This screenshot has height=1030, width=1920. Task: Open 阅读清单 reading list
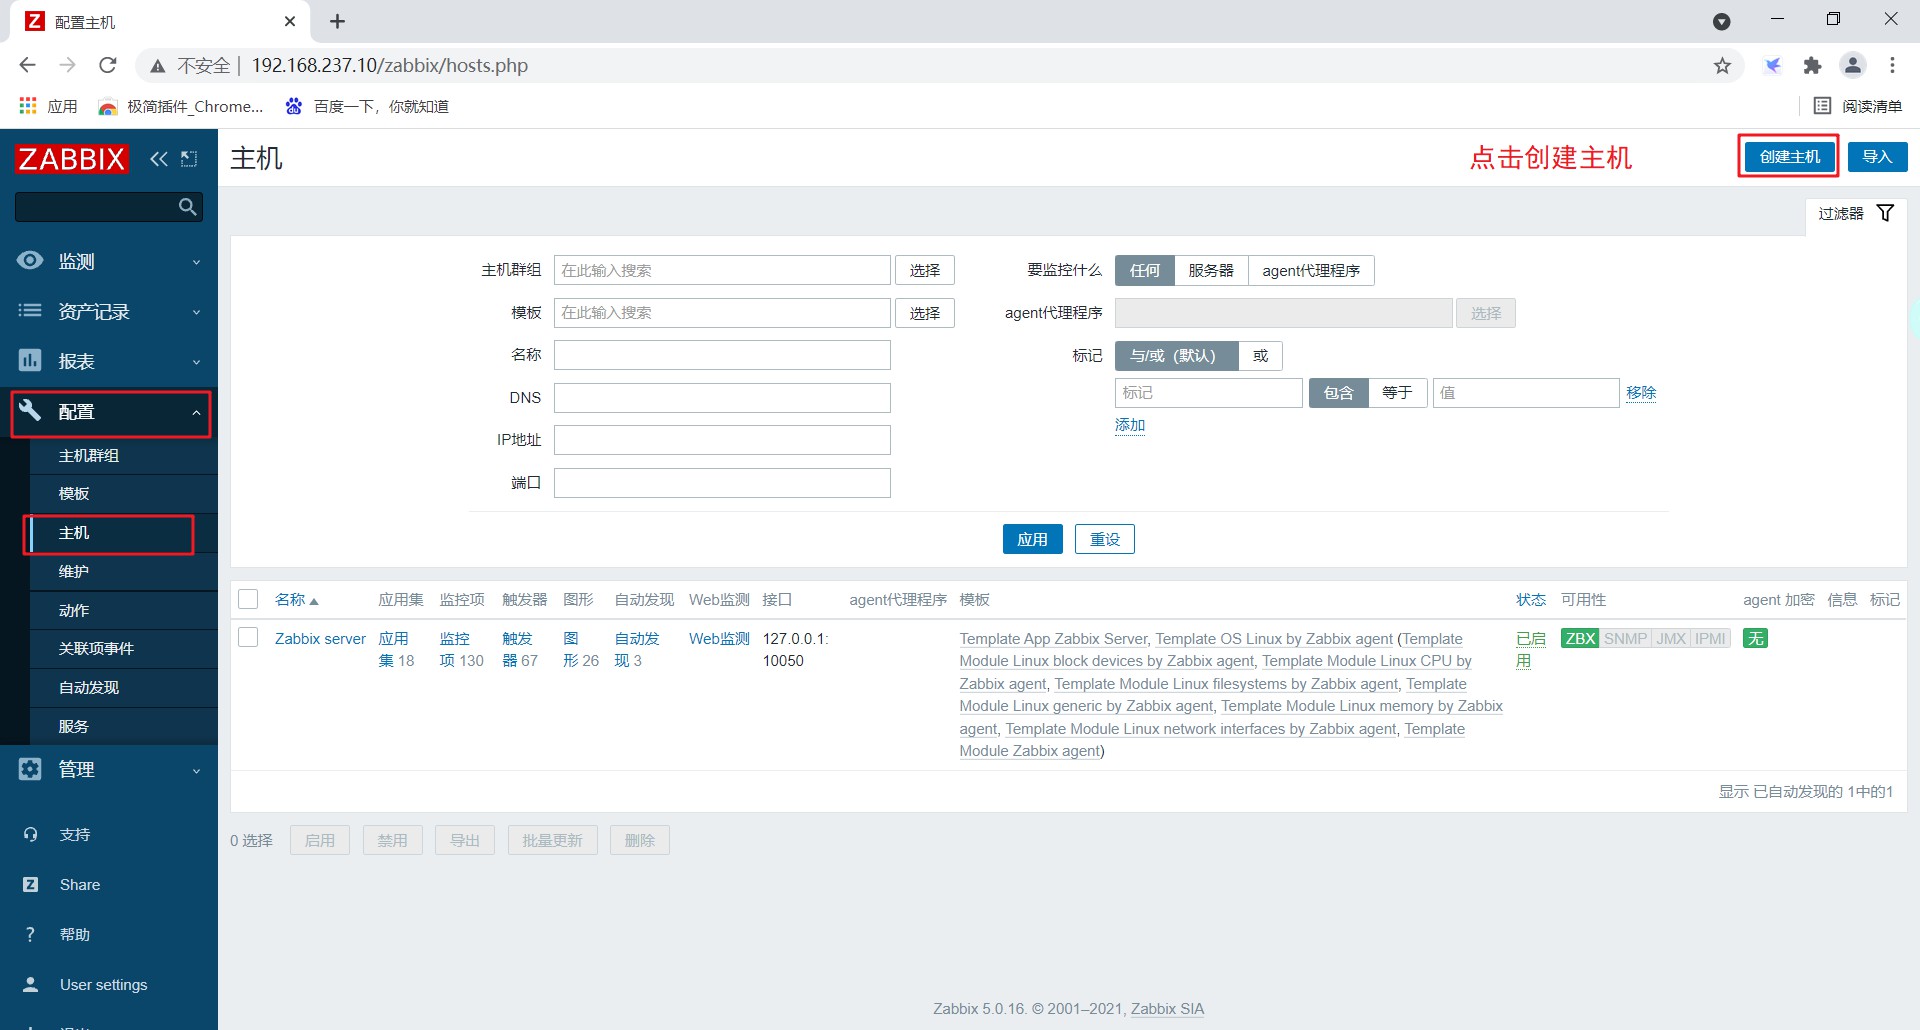tap(1857, 106)
